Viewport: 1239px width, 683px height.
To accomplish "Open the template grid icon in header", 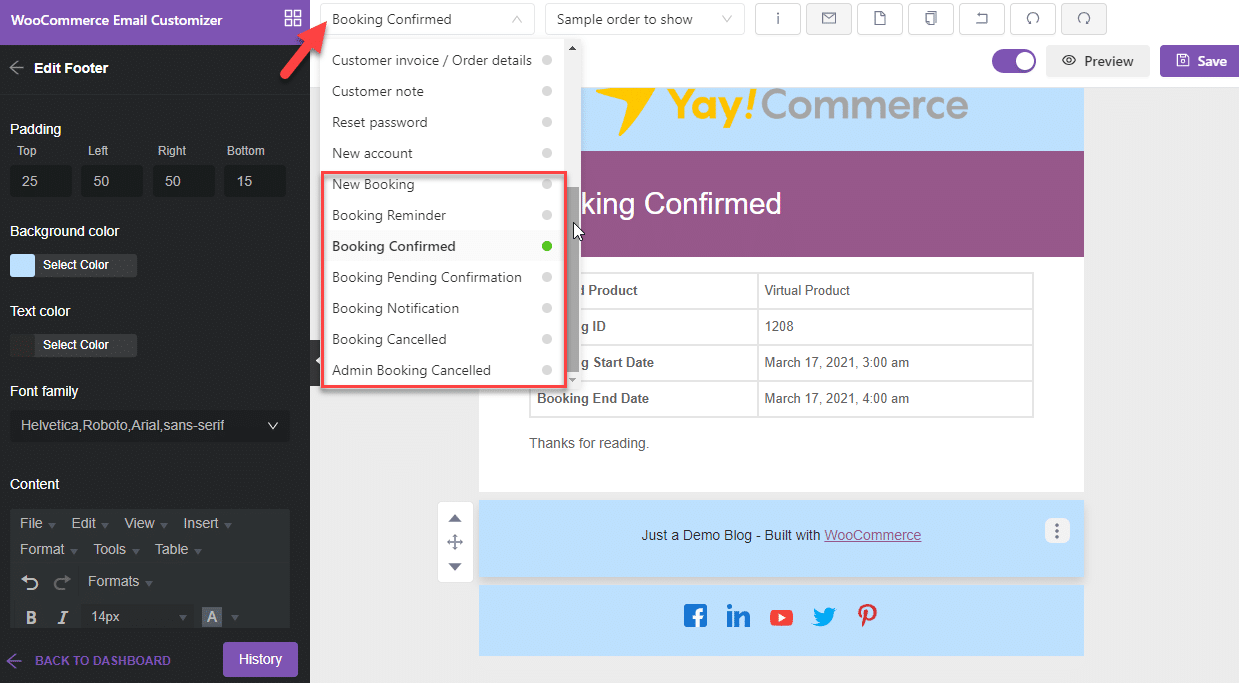I will [293, 18].
